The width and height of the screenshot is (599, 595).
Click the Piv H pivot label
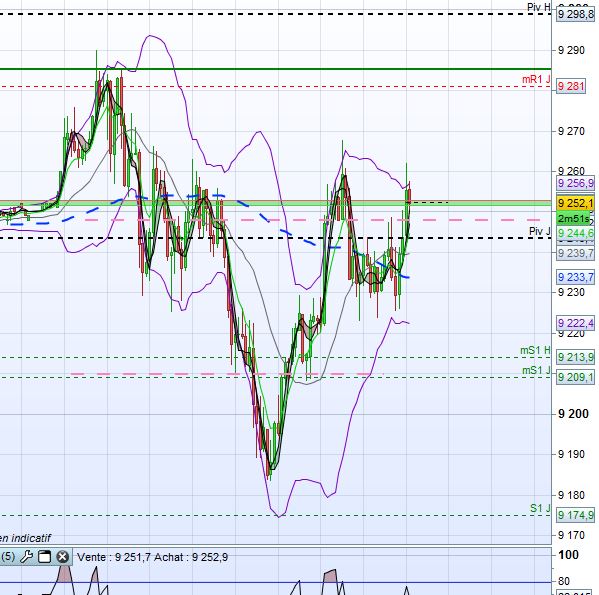point(539,7)
